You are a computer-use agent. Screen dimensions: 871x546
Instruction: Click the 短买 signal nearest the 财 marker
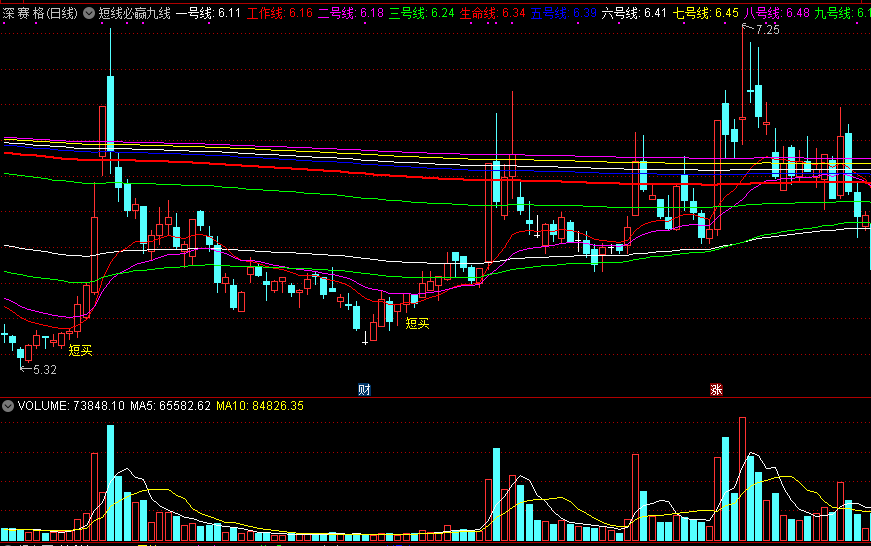point(417,323)
